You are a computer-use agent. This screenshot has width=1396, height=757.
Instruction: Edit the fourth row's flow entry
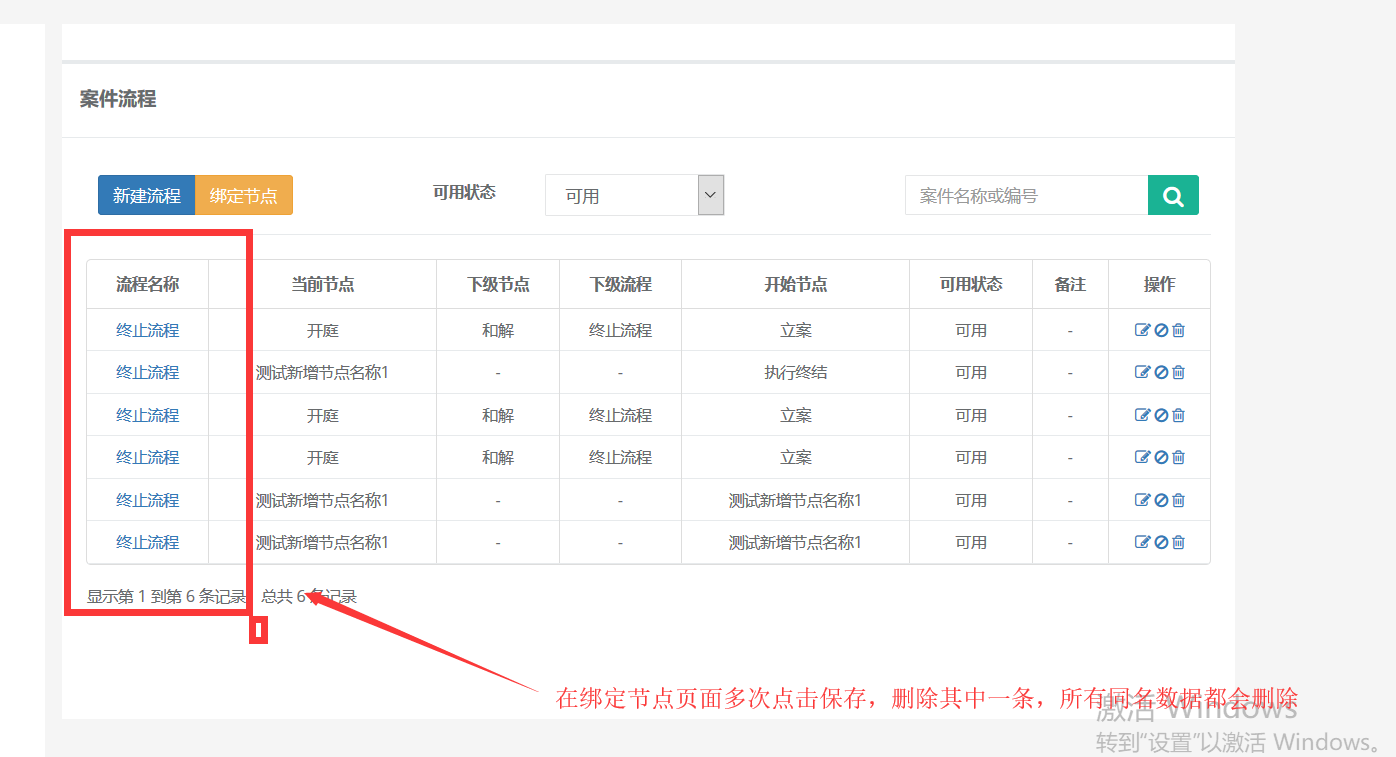point(1142,457)
